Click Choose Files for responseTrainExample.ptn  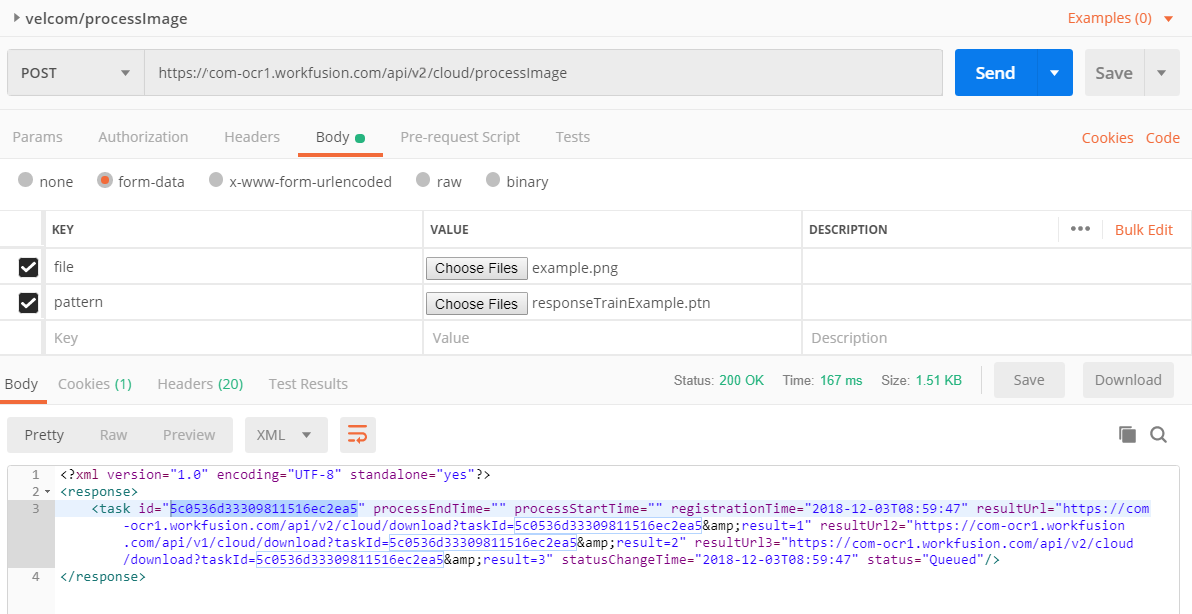pos(476,303)
